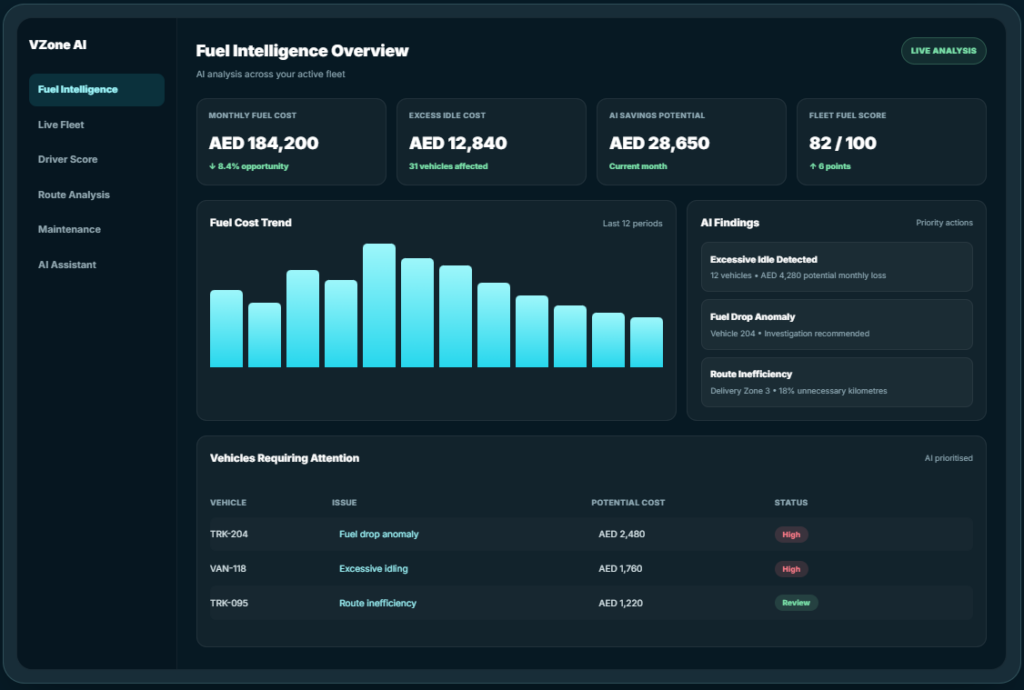Click the AED 2,480 cost cell
1024x690 pixels.
pos(622,534)
